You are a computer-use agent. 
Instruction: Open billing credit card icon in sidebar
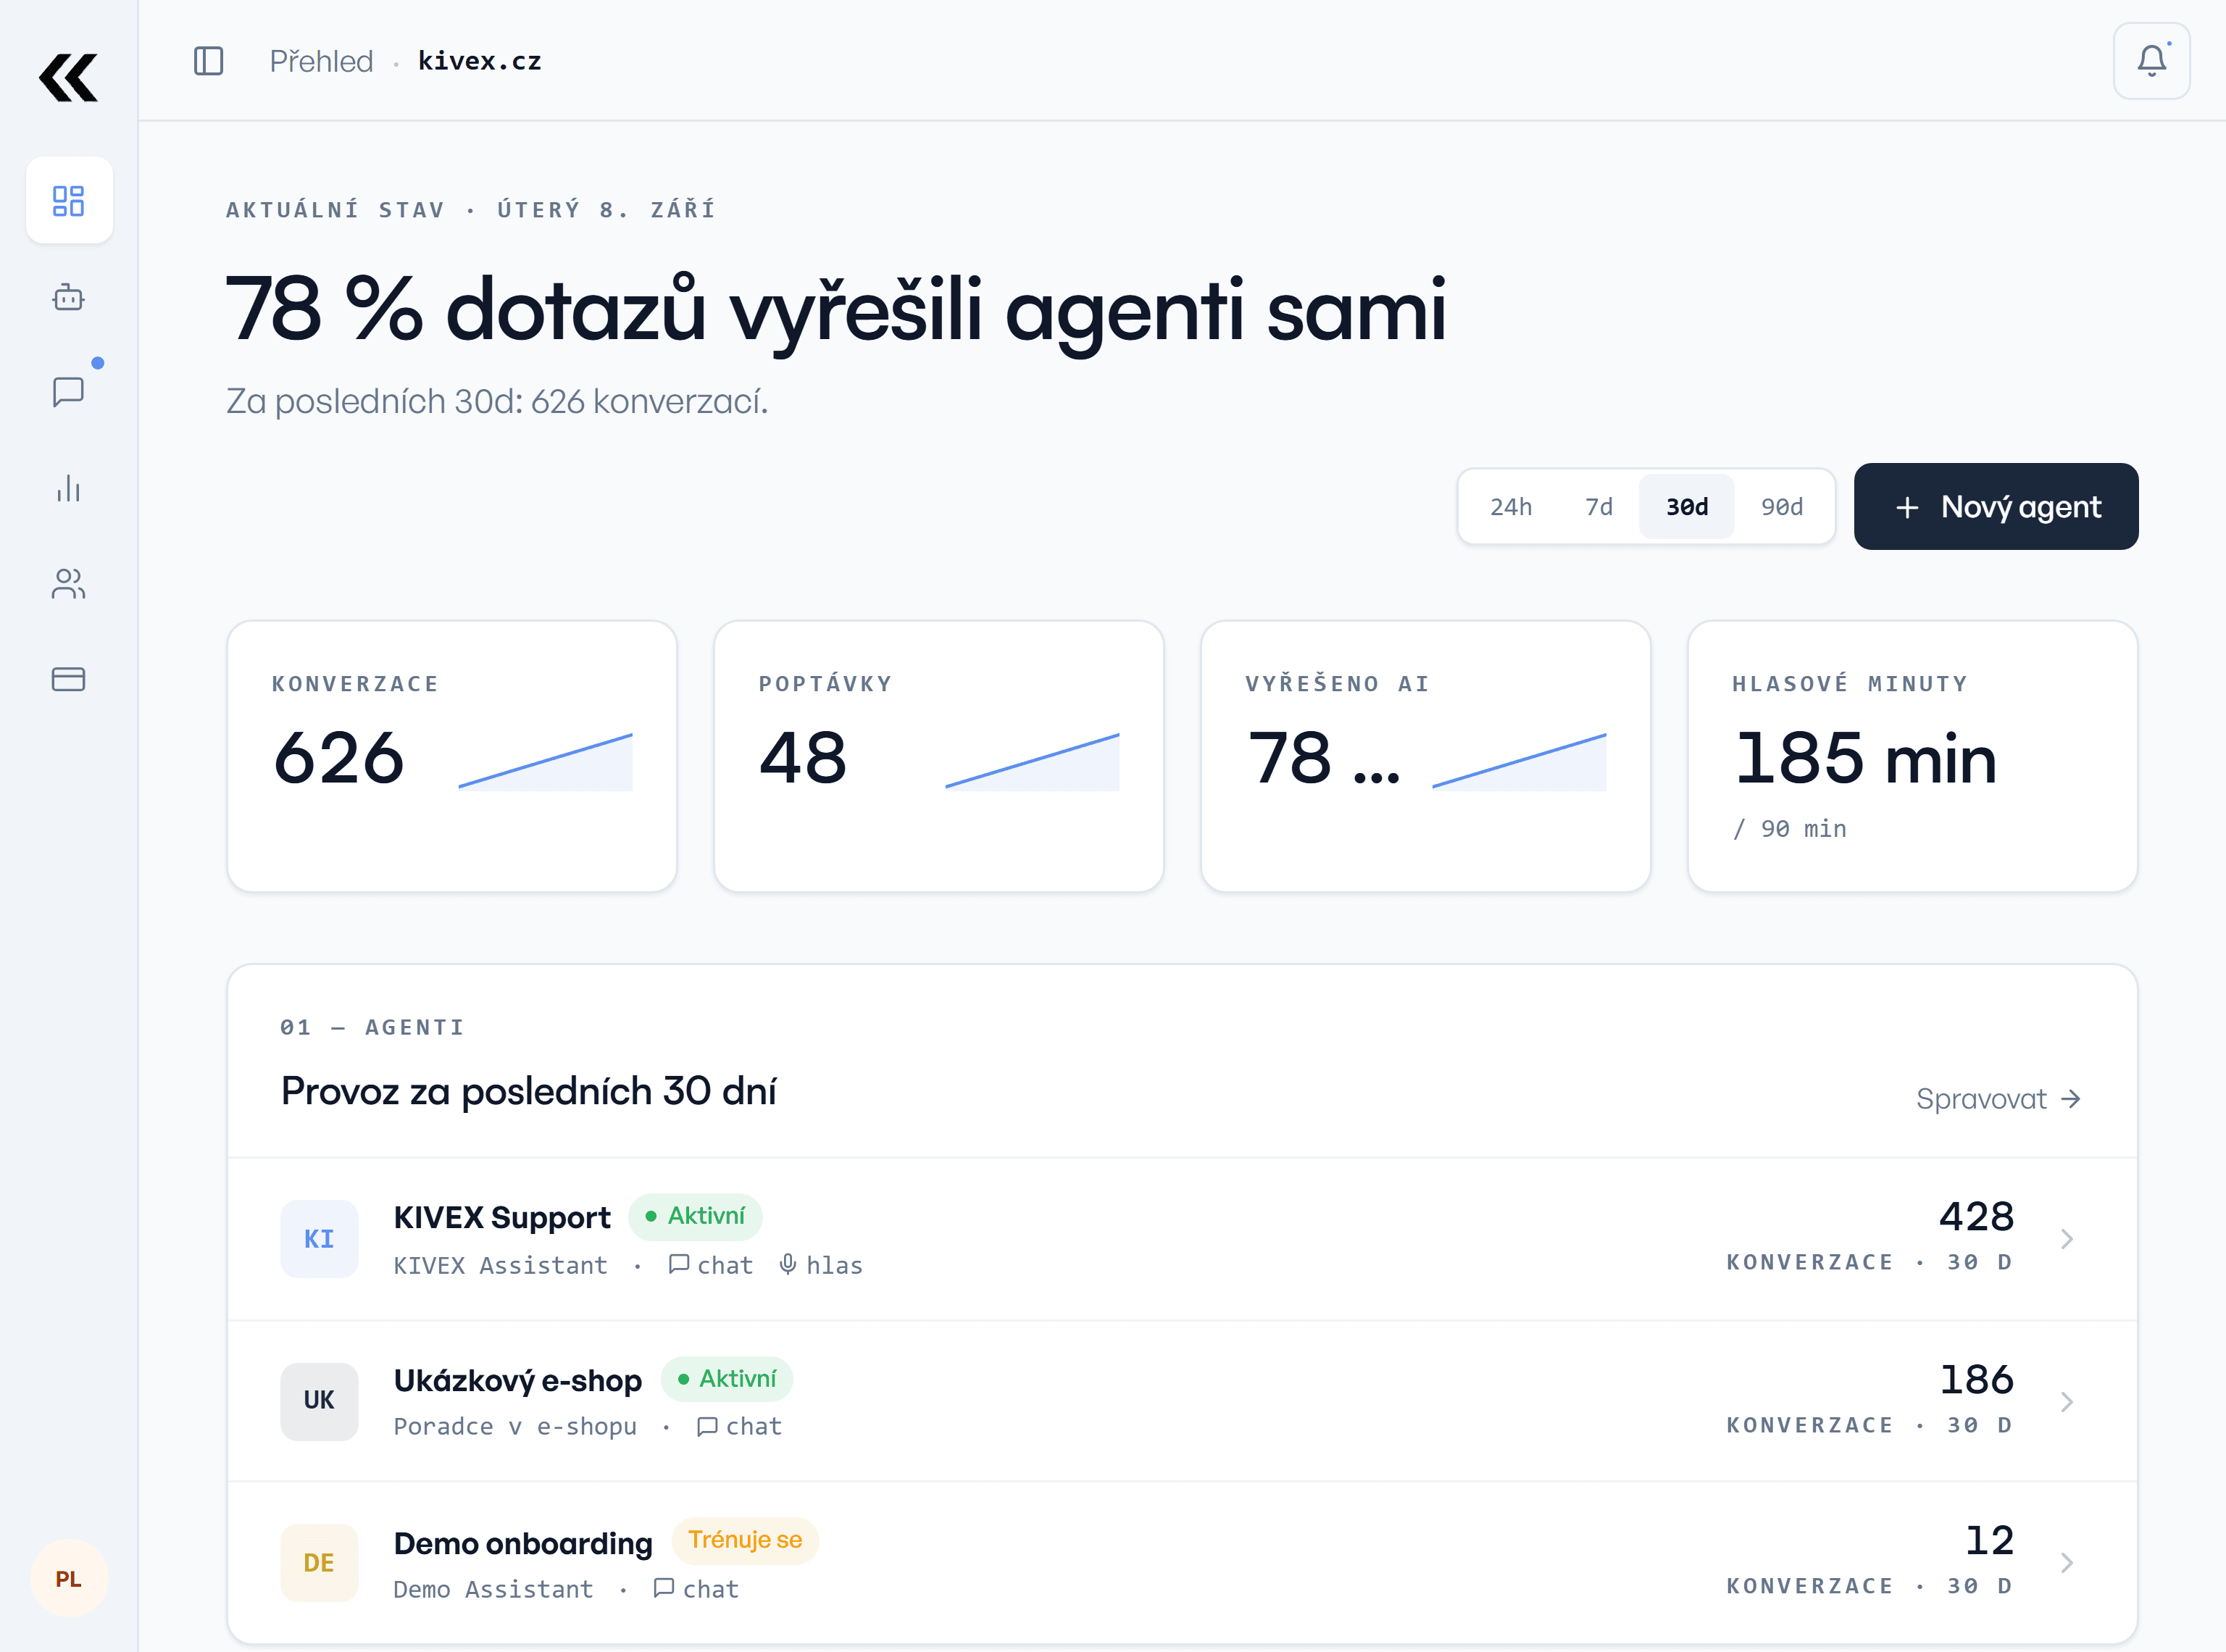pyautogui.click(x=68, y=679)
